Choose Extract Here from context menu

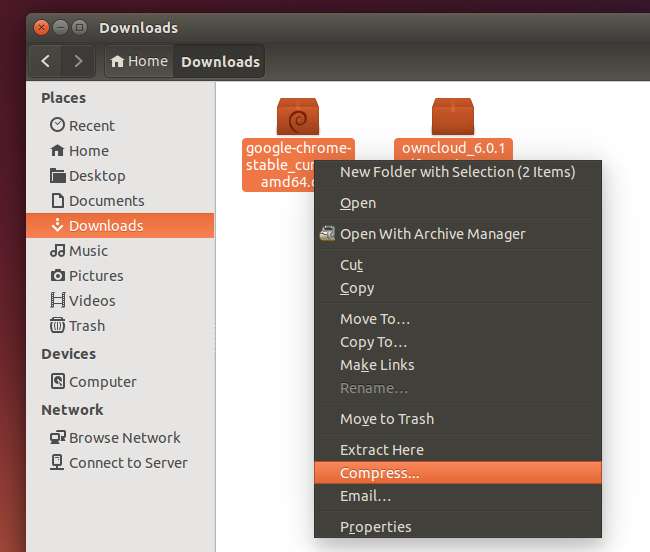tap(382, 450)
